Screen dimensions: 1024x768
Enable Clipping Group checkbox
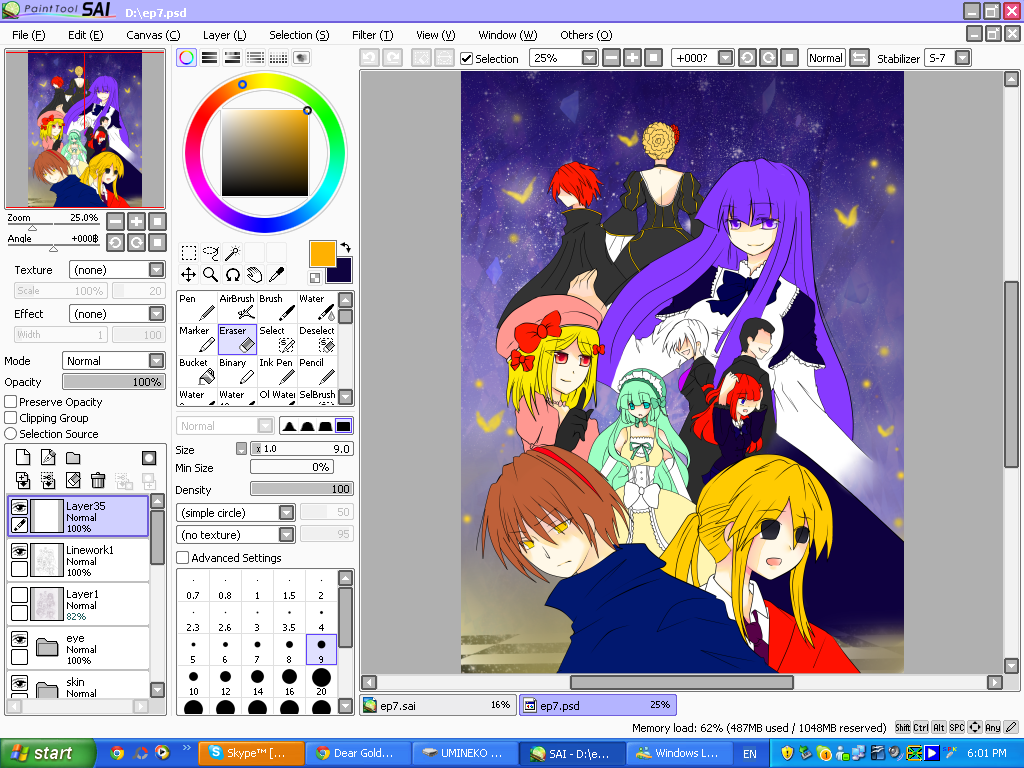pyautogui.click(x=11, y=417)
